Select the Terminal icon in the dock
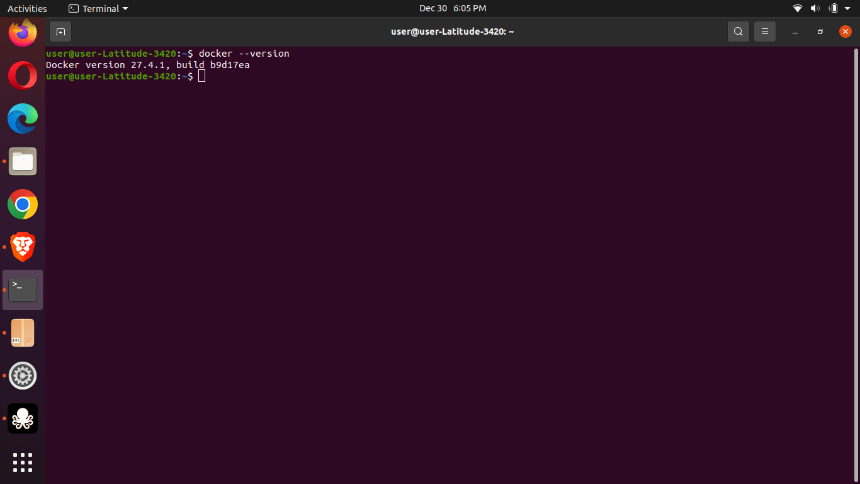Image resolution: width=860 pixels, height=484 pixels. point(22,290)
